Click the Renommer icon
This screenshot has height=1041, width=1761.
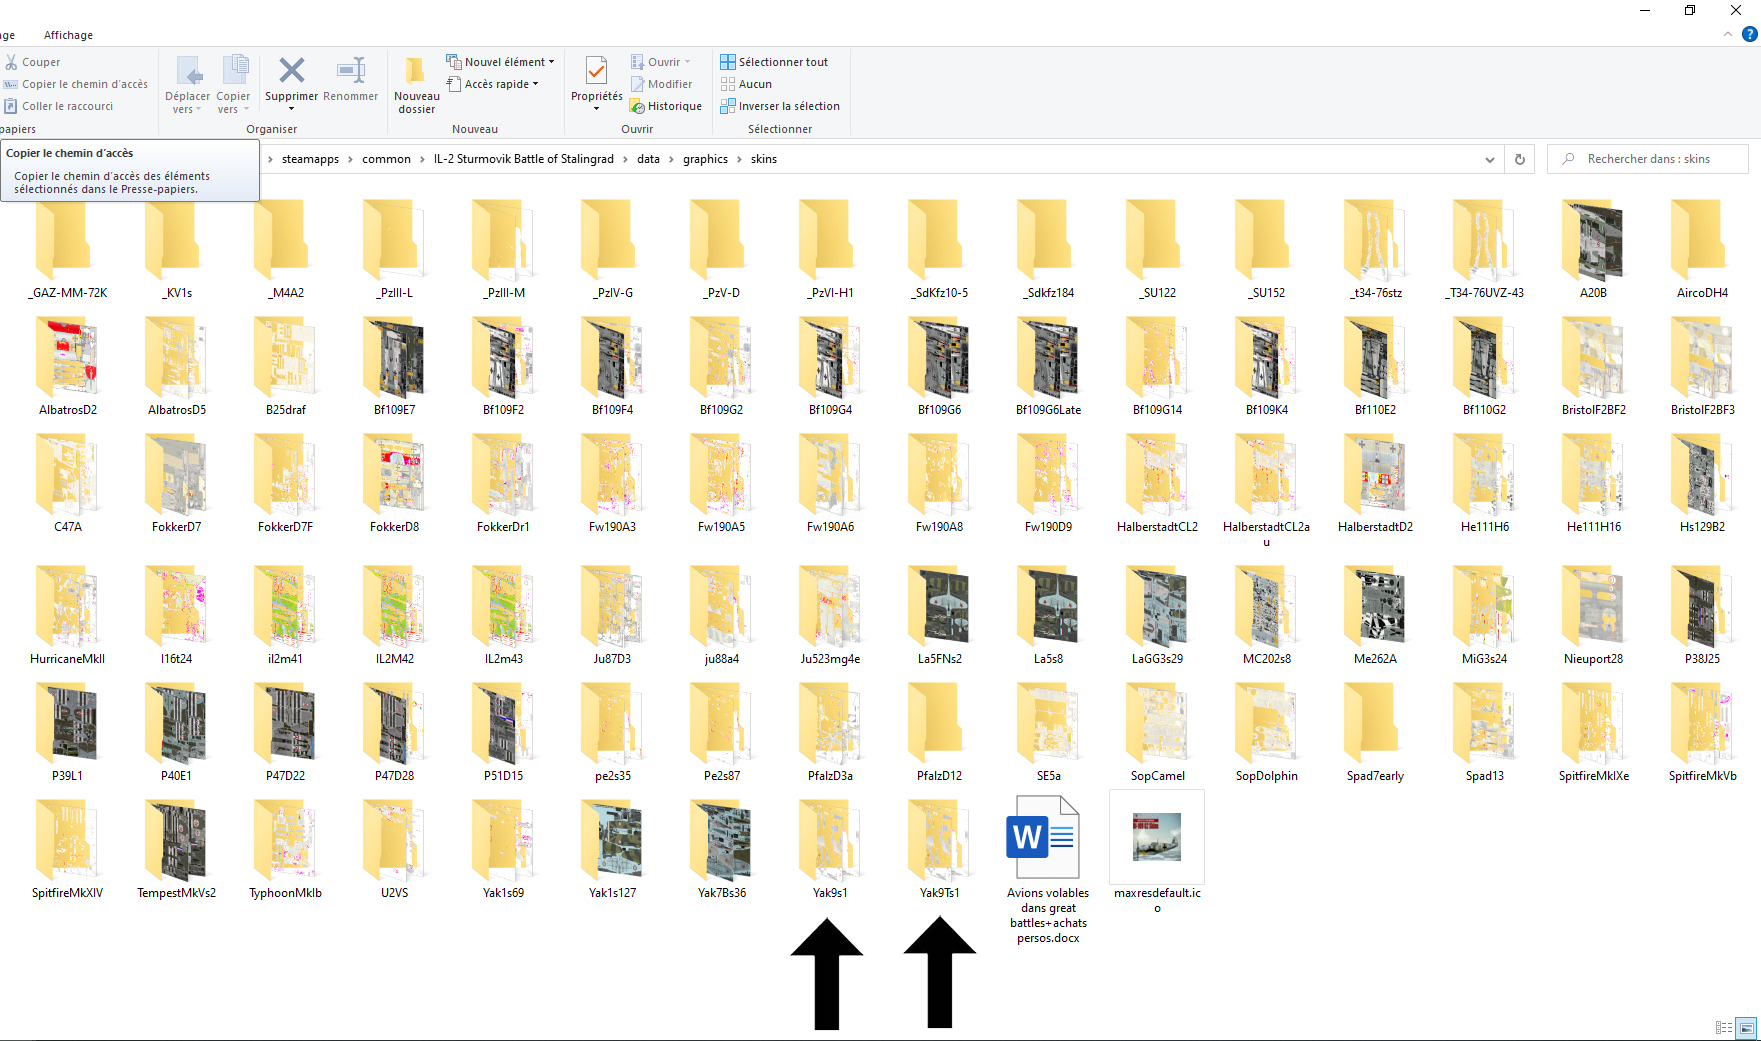pyautogui.click(x=351, y=71)
